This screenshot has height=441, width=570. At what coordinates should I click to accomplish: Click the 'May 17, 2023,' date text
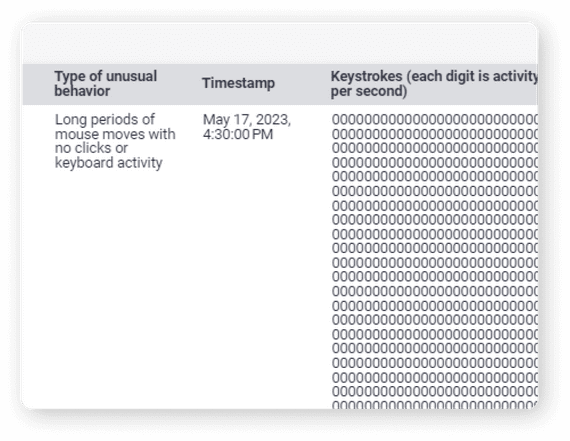[247, 120]
